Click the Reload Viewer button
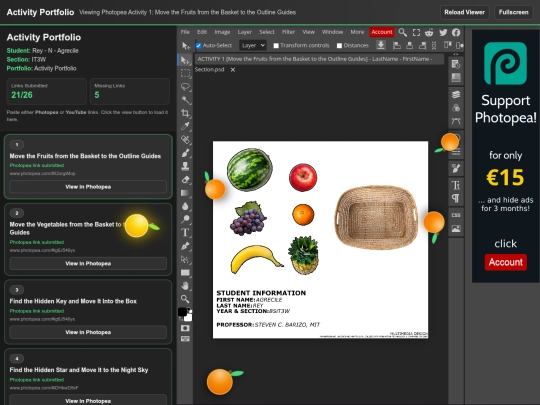Viewport: 540px width, 405px height. tap(464, 12)
